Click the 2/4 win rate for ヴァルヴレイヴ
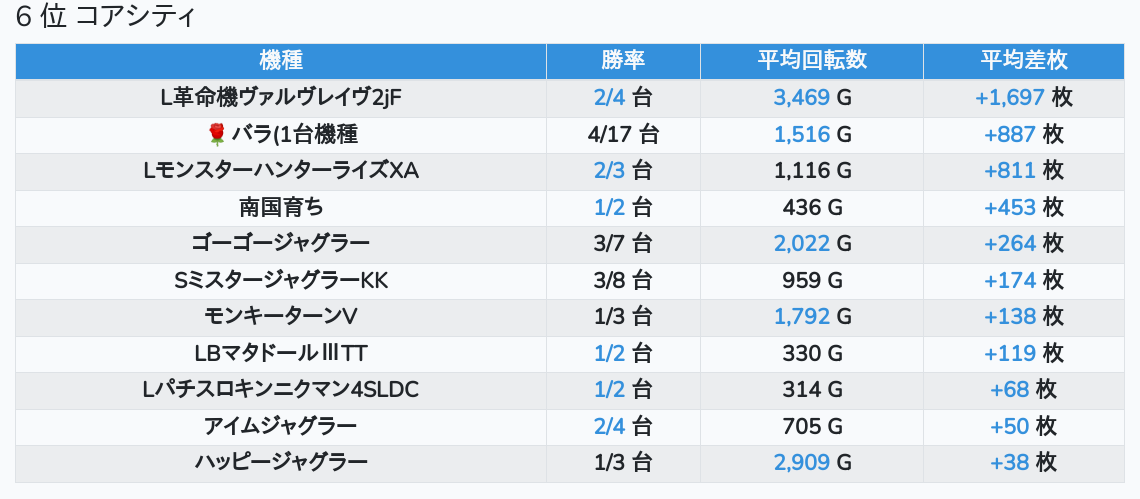 tap(608, 97)
